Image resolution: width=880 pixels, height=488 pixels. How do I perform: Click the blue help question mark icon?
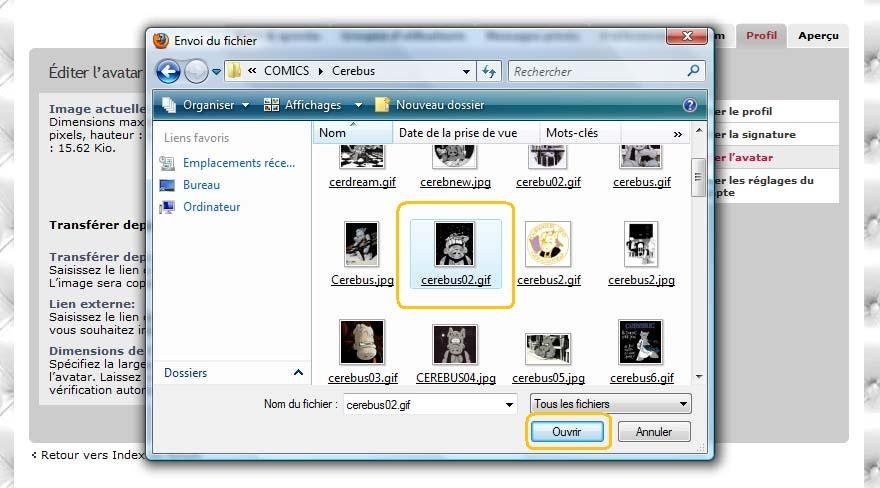[x=689, y=105]
